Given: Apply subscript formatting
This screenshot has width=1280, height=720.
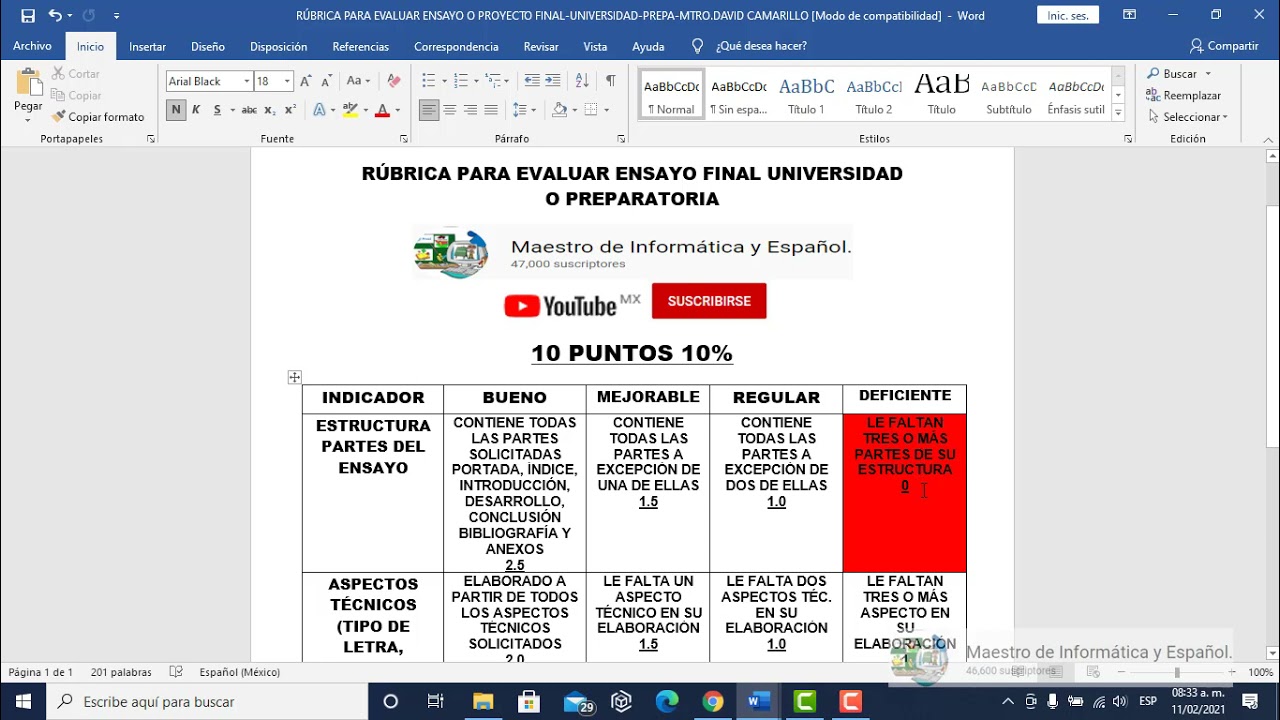Looking at the screenshot, I should click(271, 110).
